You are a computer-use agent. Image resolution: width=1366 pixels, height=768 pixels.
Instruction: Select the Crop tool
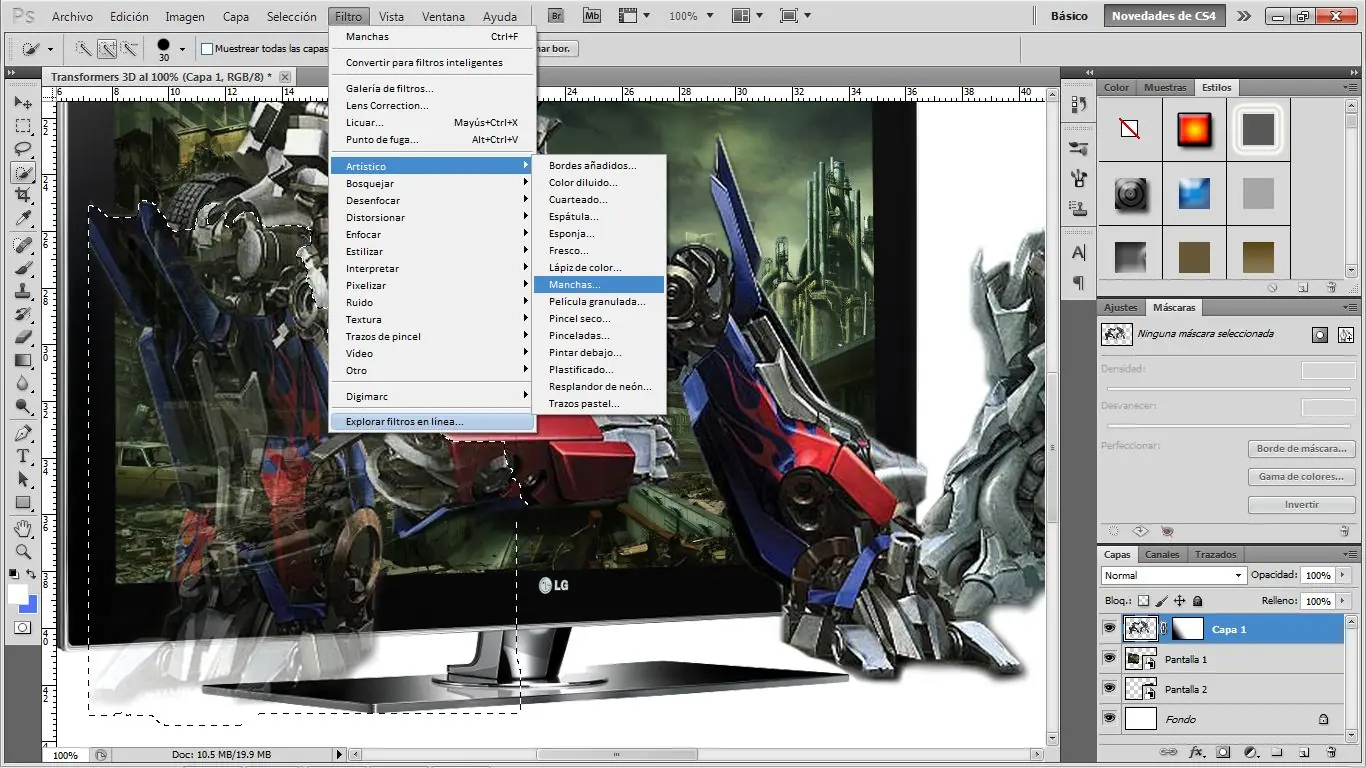(x=23, y=195)
